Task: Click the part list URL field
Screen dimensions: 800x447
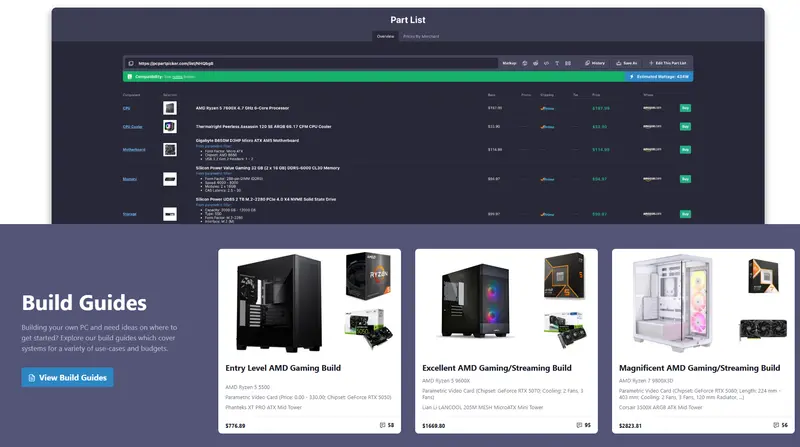Action: (311, 63)
